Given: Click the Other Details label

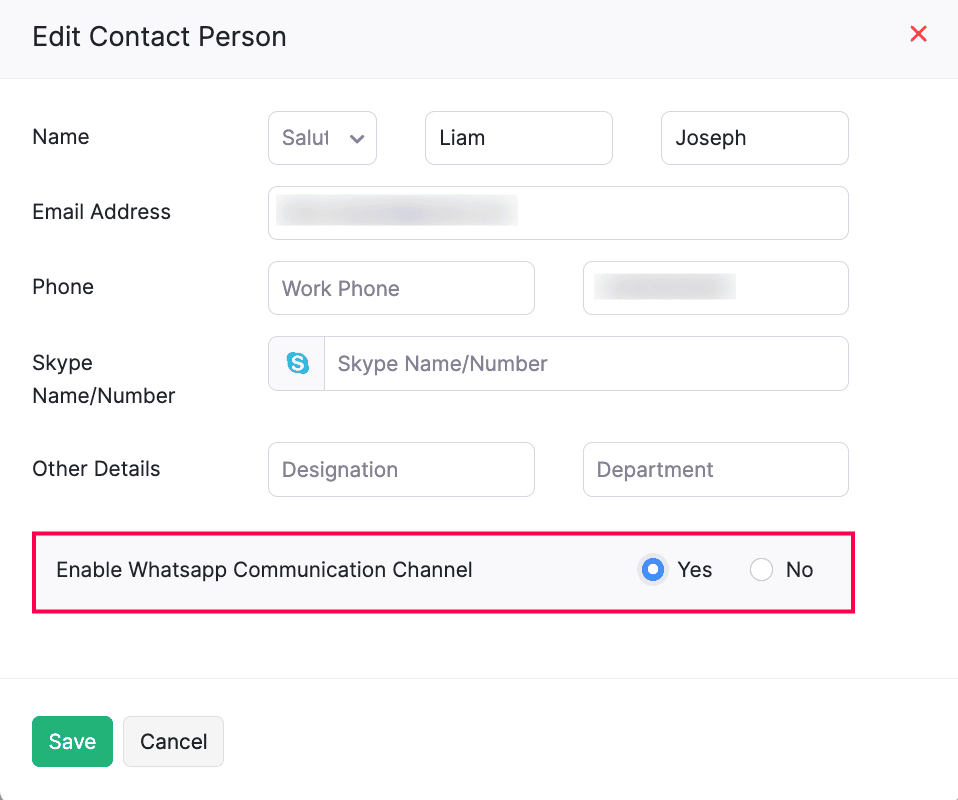Looking at the screenshot, I should coord(96,468).
